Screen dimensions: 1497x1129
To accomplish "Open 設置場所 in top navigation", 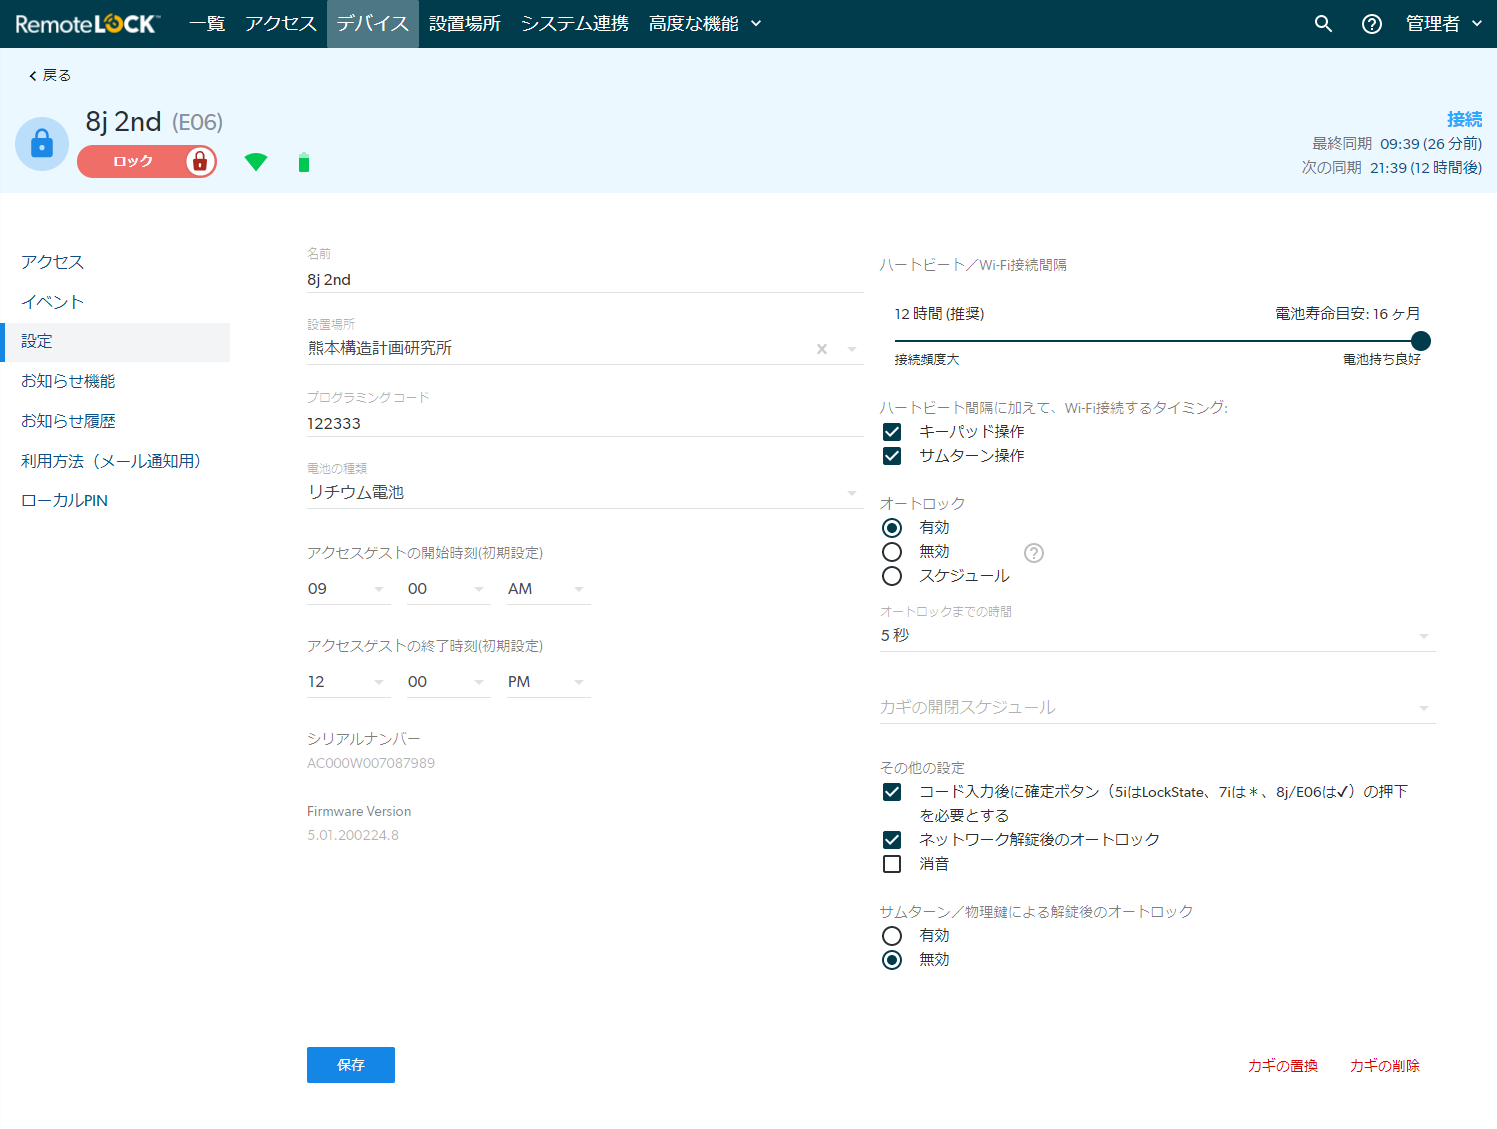I will click(465, 24).
